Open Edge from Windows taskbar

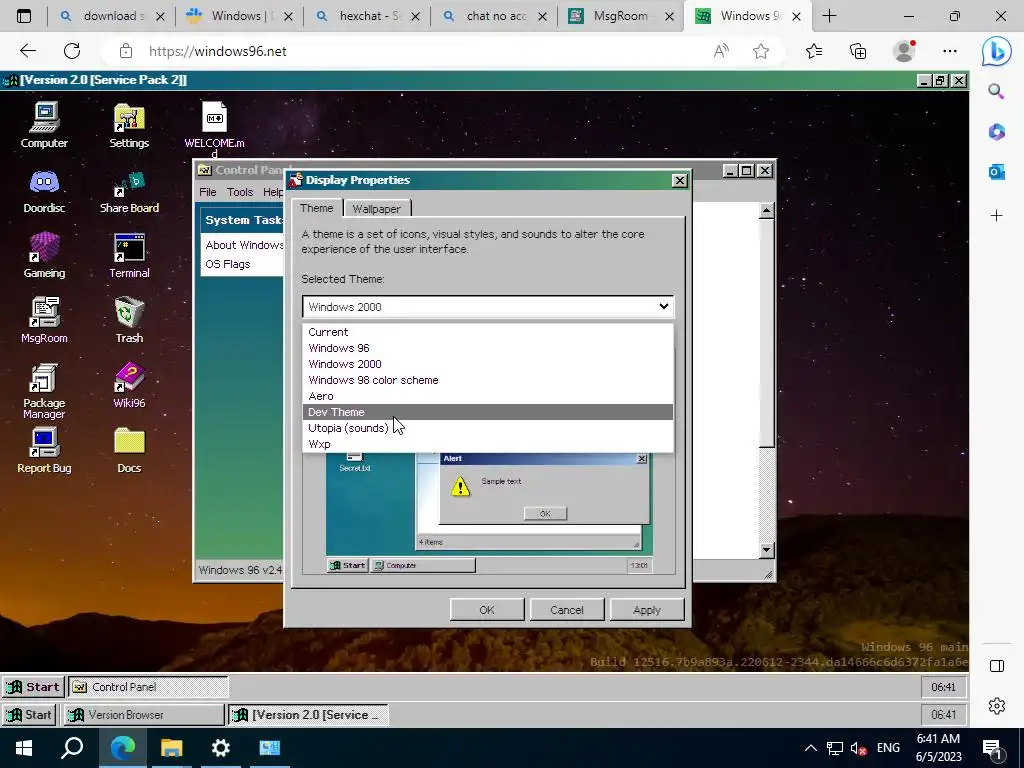(122, 748)
